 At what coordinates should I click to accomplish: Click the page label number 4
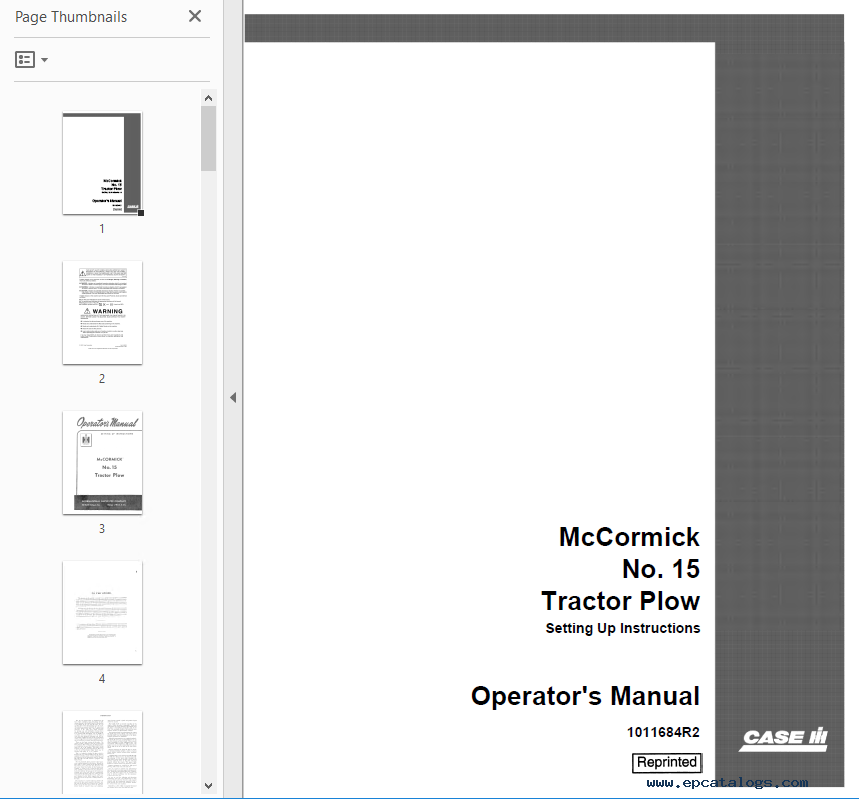[102, 678]
